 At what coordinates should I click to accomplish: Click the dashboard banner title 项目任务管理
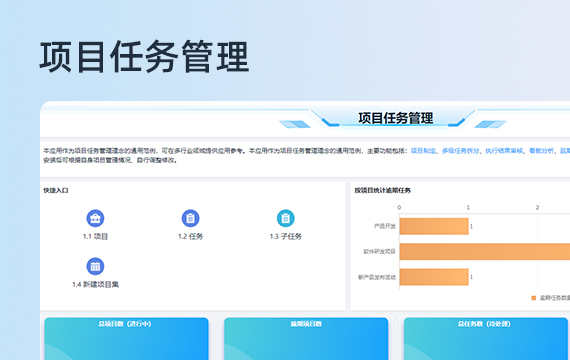pos(396,118)
